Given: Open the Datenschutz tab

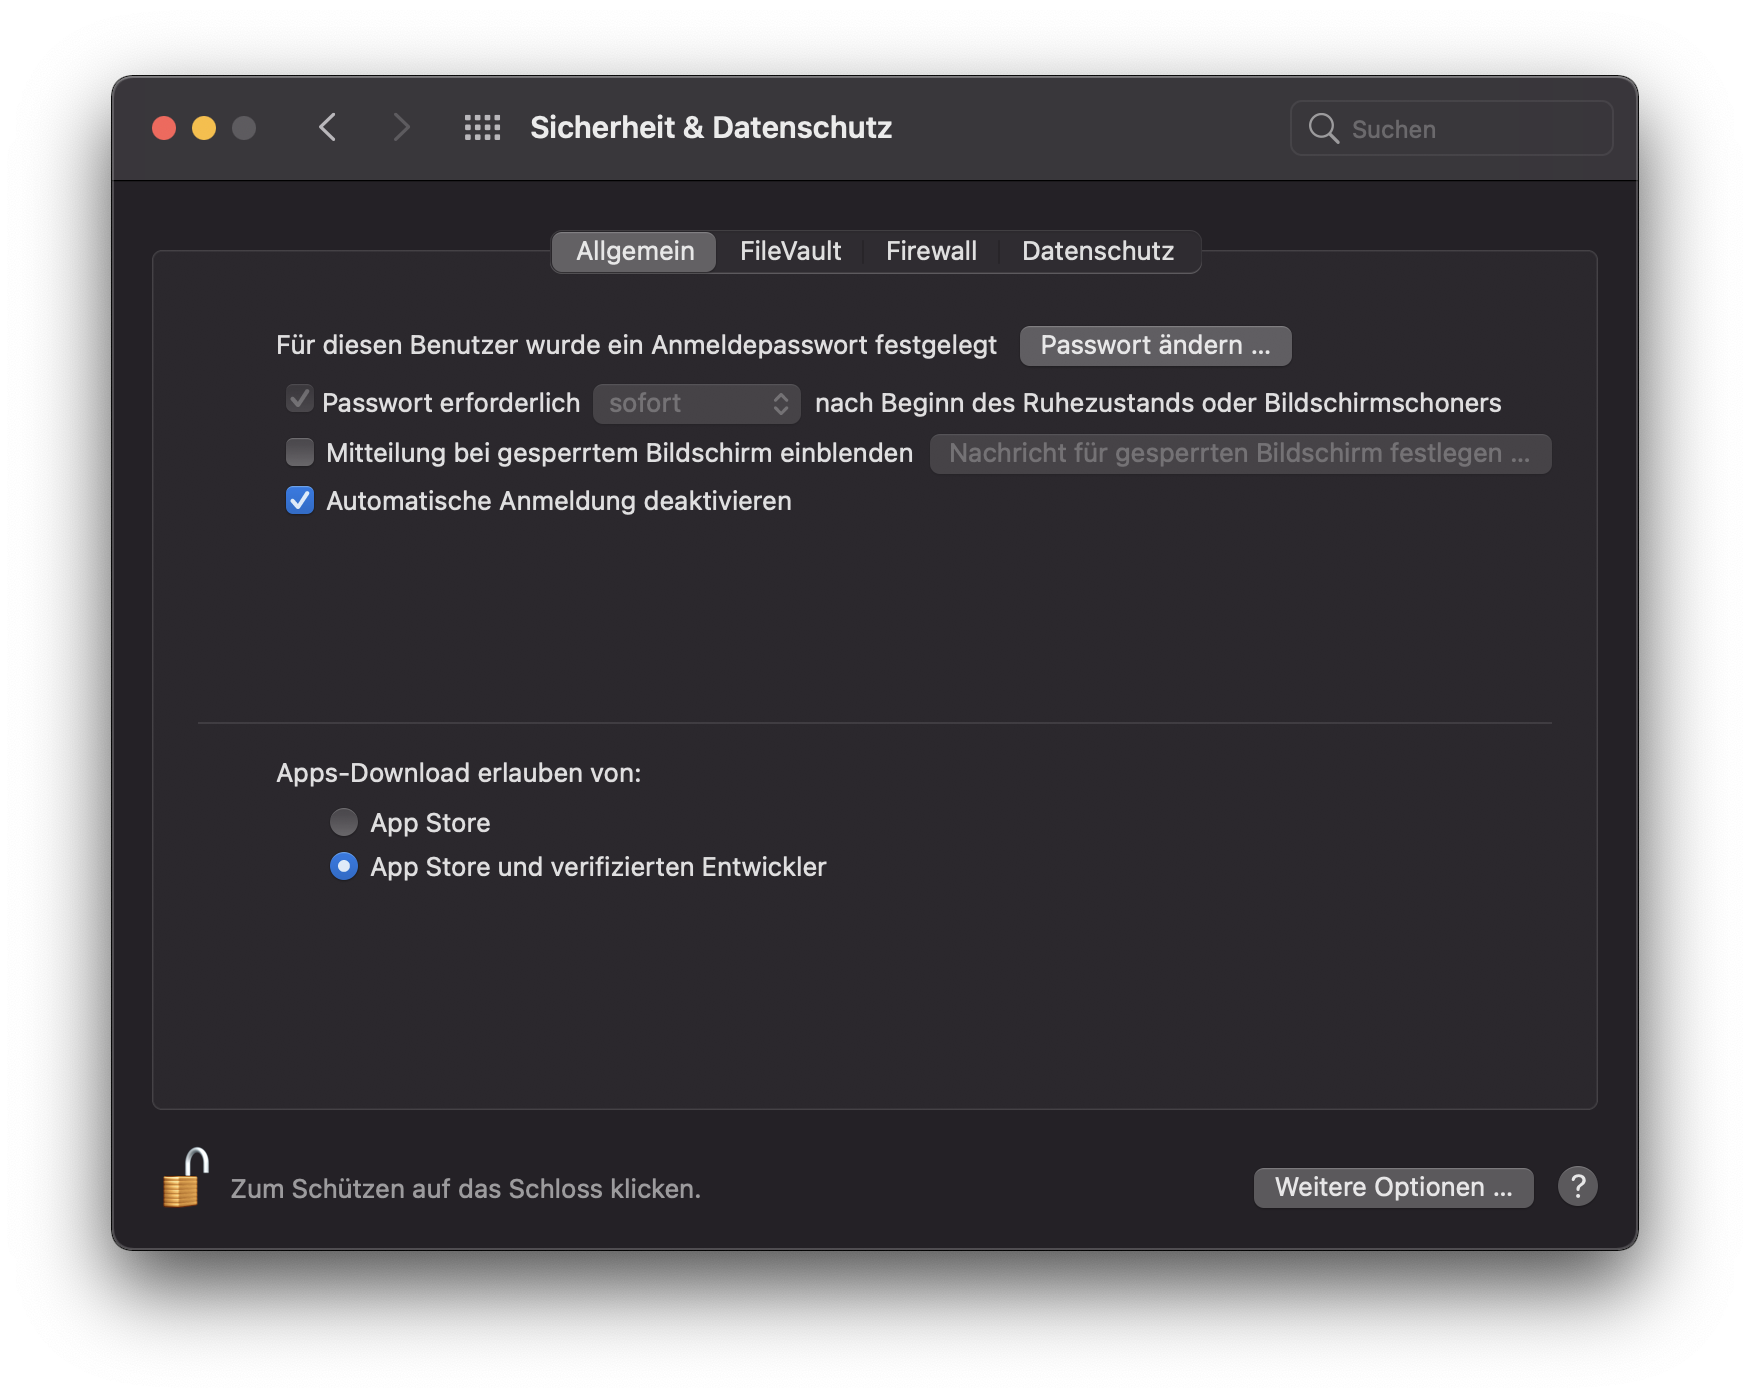Looking at the screenshot, I should 1097,251.
